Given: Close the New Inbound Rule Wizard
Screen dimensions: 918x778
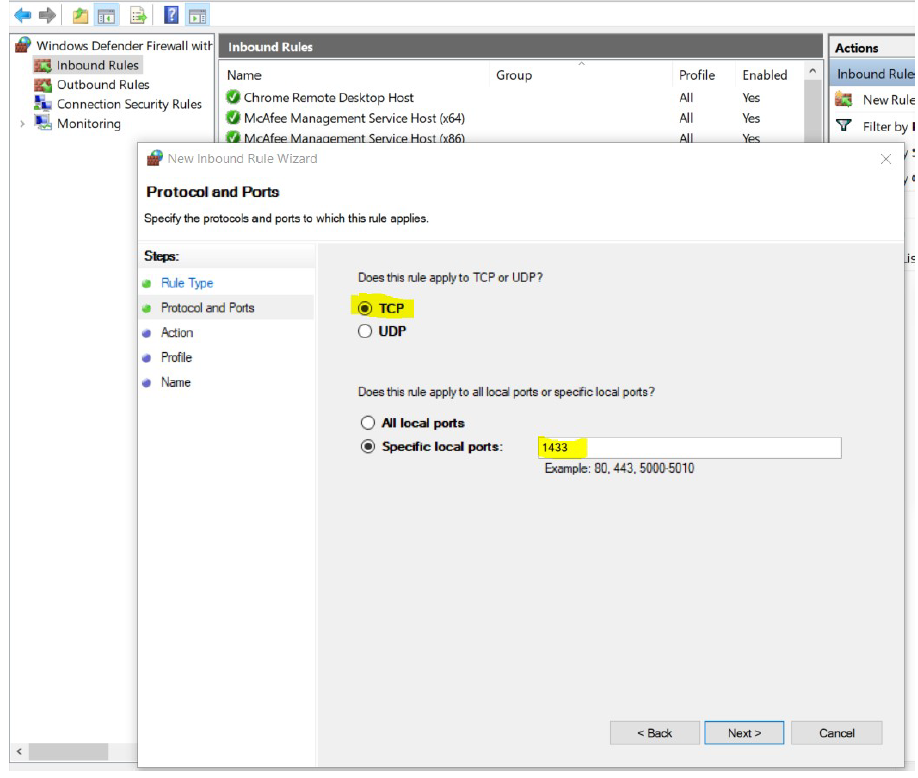Looking at the screenshot, I should 886,159.
